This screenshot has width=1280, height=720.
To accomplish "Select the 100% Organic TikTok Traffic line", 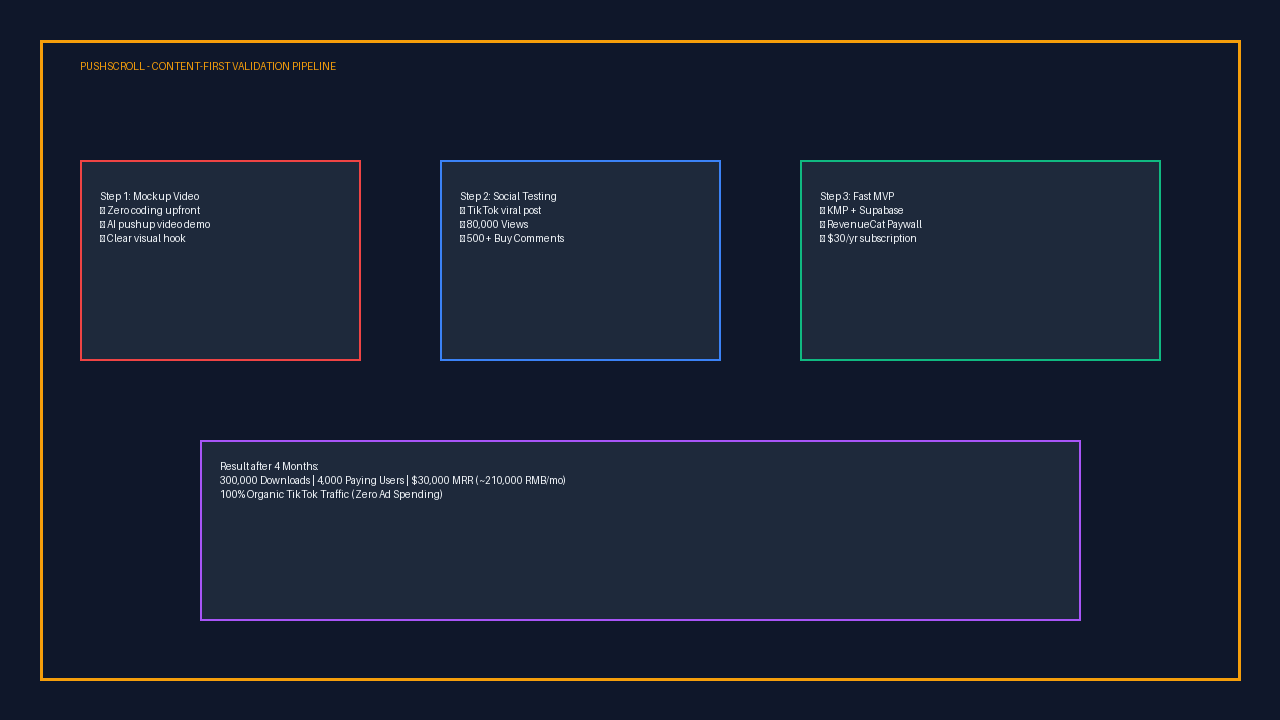I will (x=331, y=494).
